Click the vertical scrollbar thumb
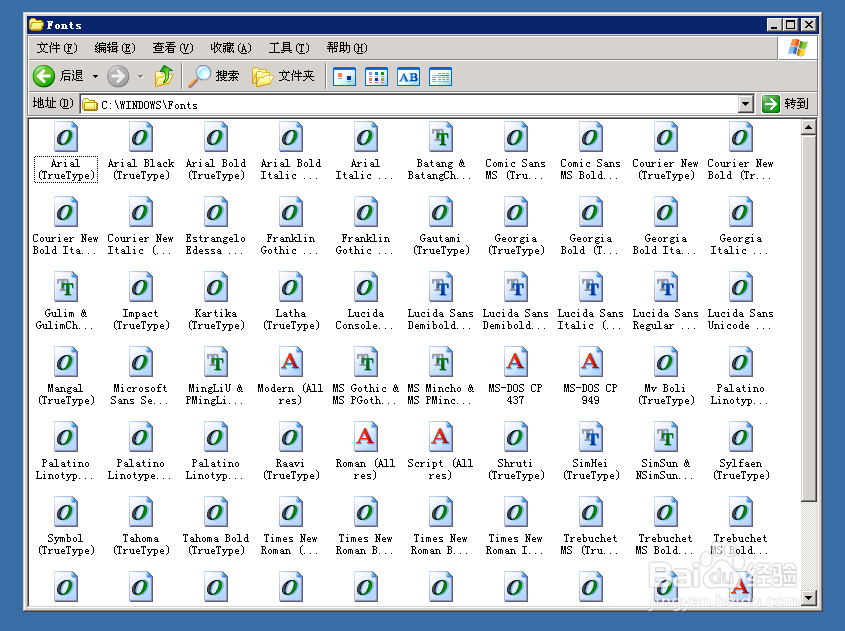The height and width of the screenshot is (631, 845). (x=808, y=318)
